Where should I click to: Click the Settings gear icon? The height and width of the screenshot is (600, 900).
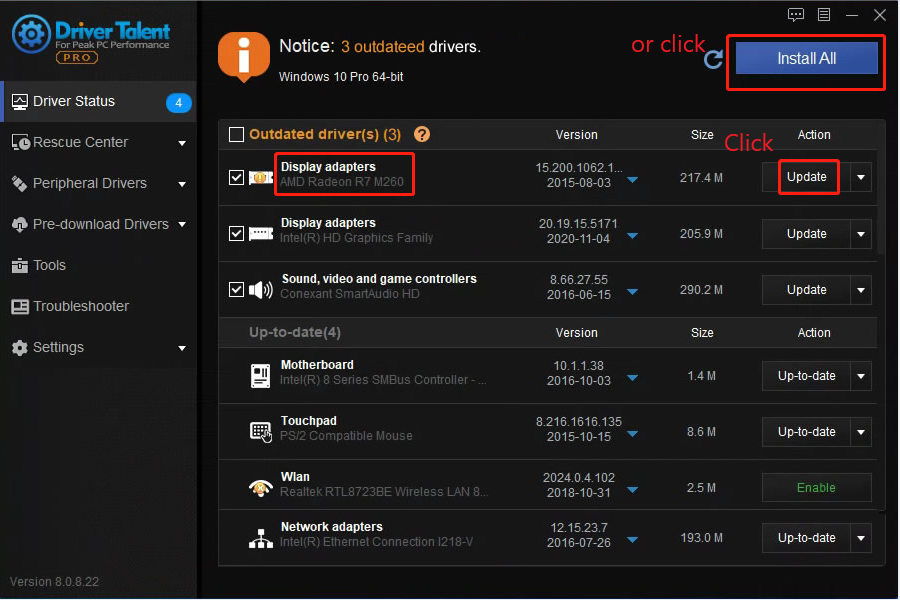(x=20, y=348)
